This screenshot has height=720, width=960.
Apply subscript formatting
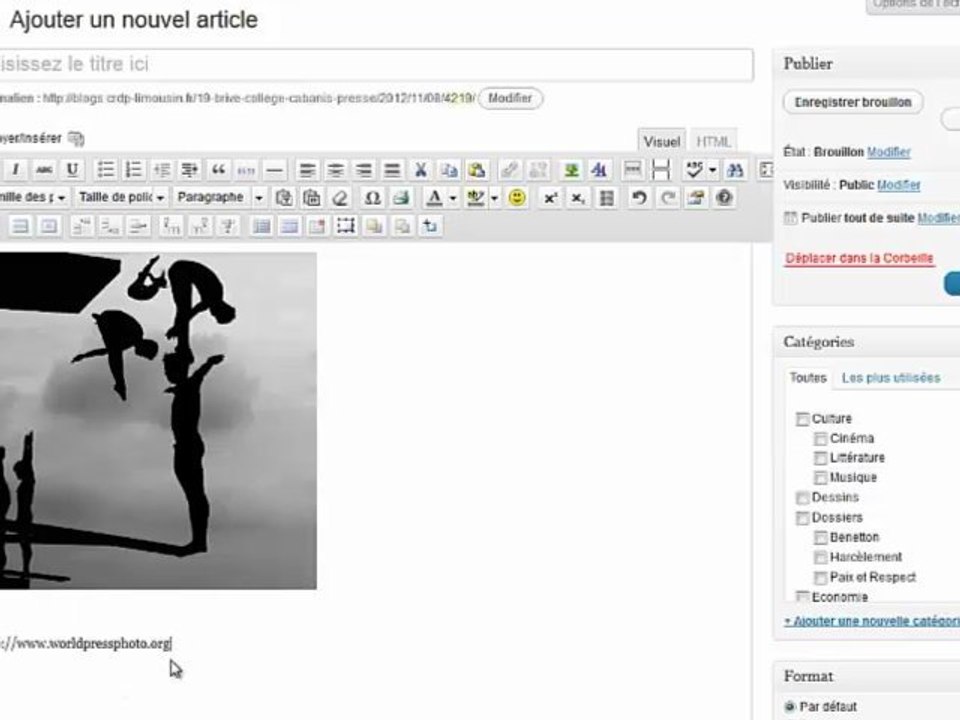point(578,198)
